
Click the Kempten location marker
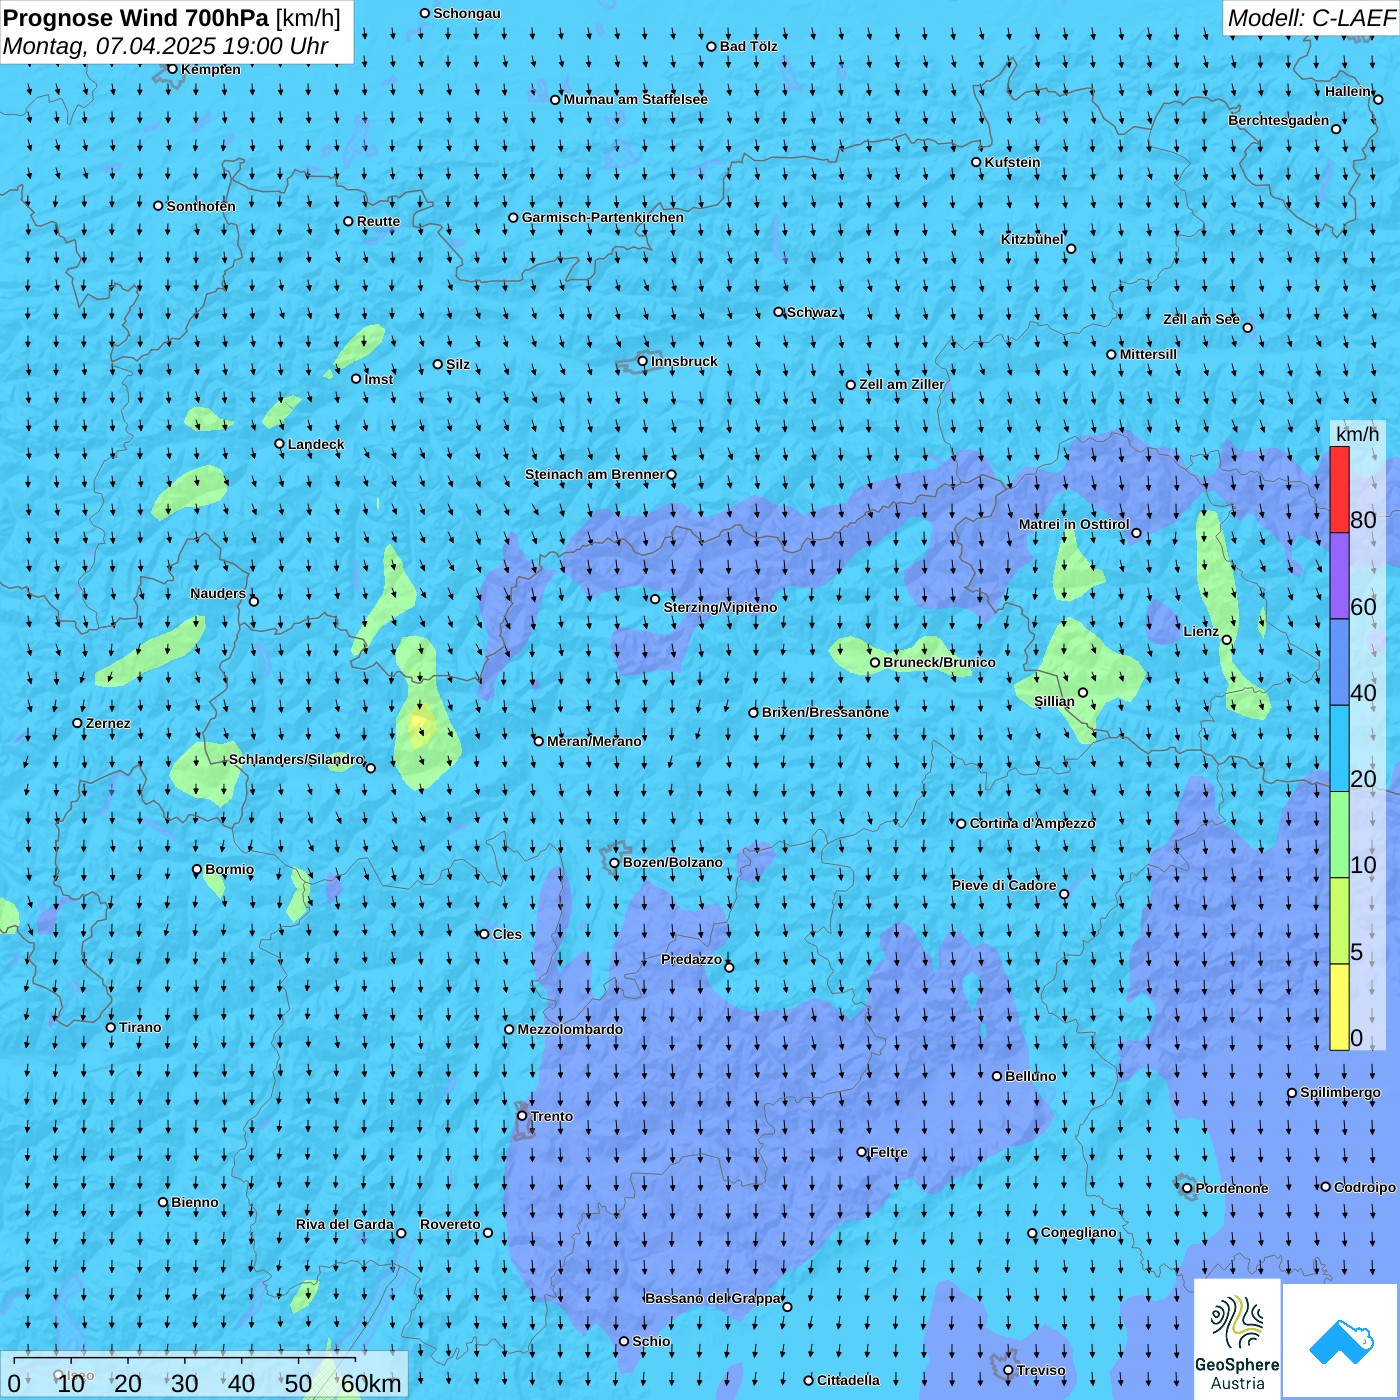(x=172, y=69)
